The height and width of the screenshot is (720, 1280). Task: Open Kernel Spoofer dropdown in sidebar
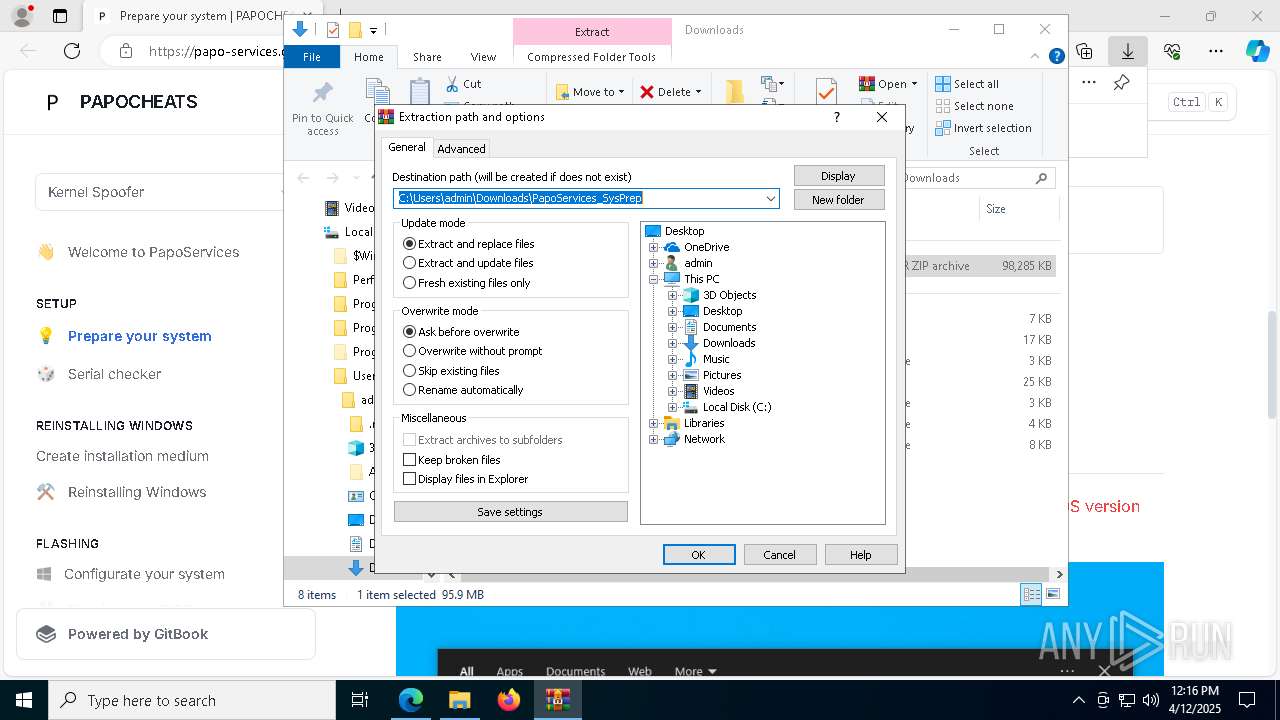tap(160, 192)
